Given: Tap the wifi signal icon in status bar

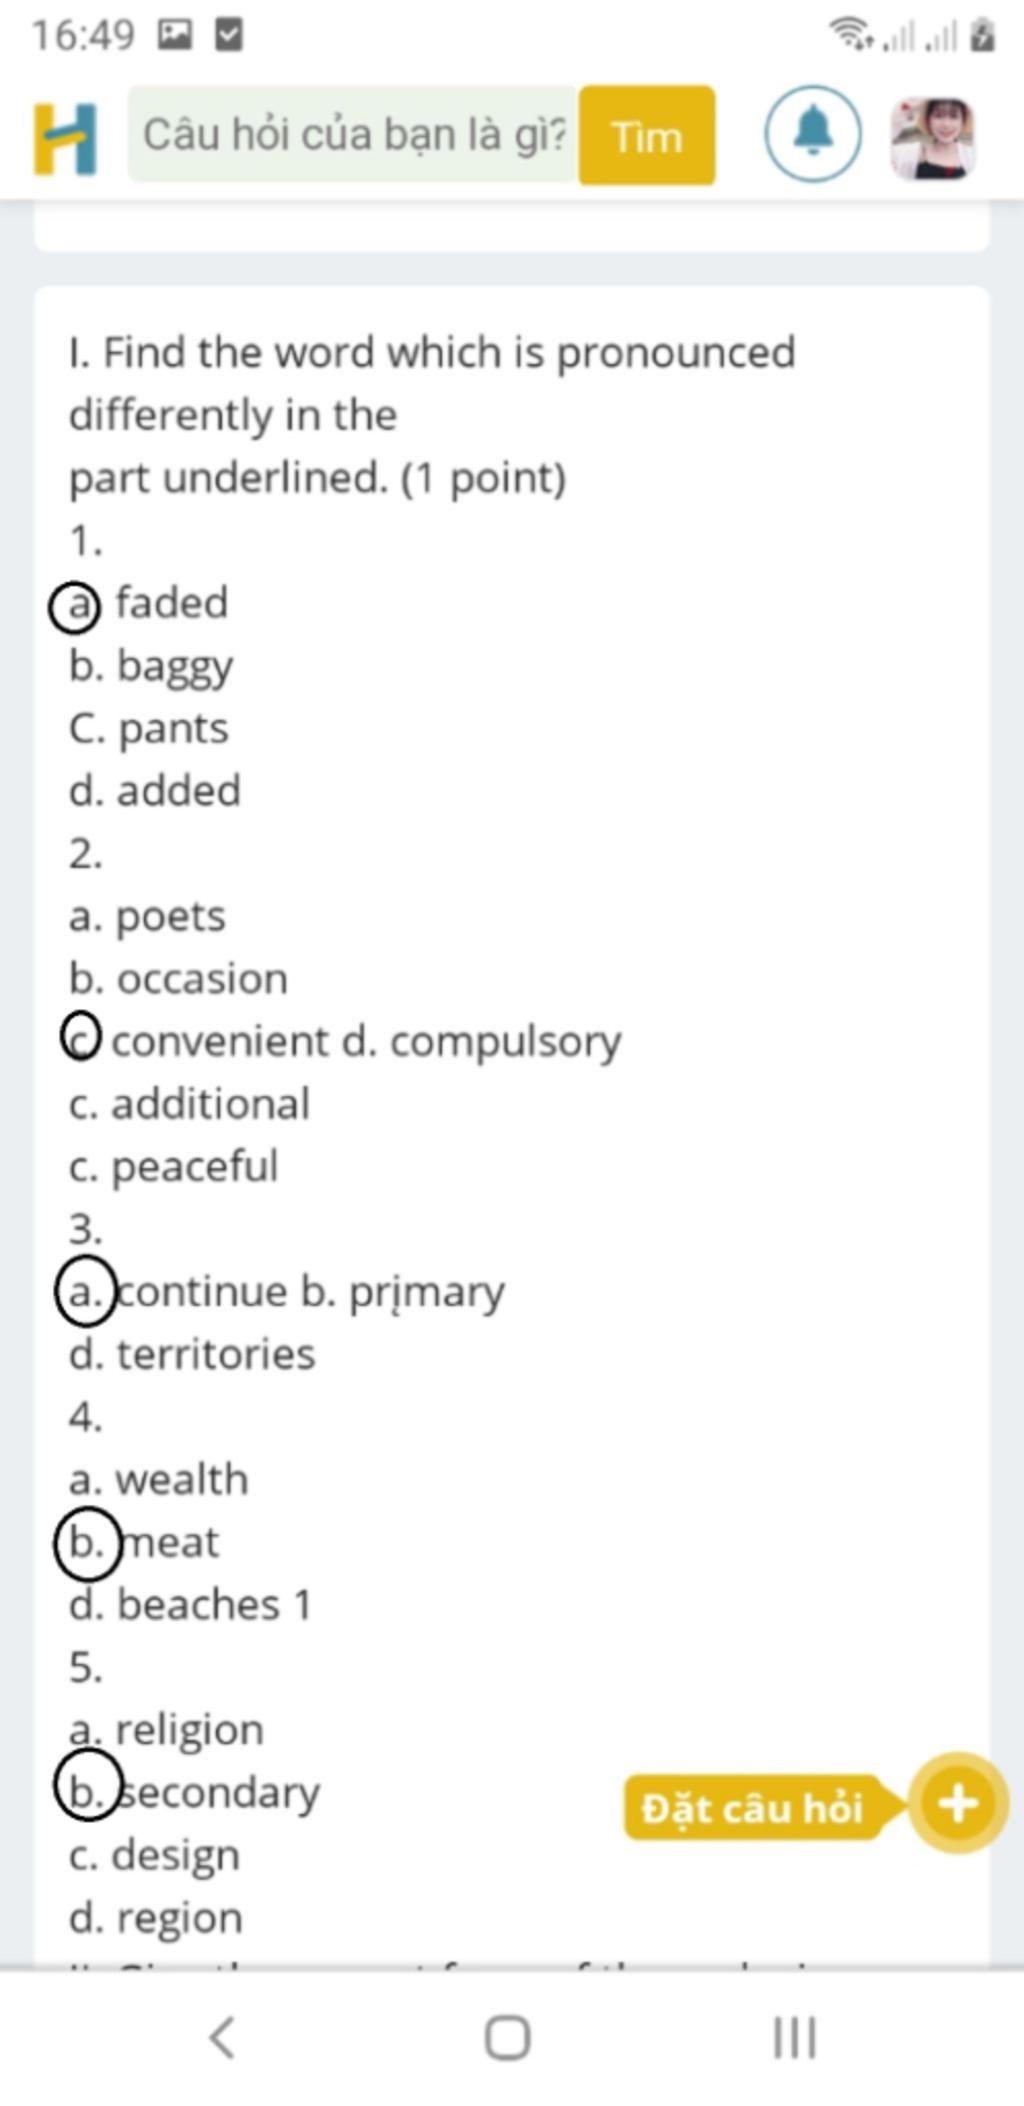Looking at the screenshot, I should (850, 36).
